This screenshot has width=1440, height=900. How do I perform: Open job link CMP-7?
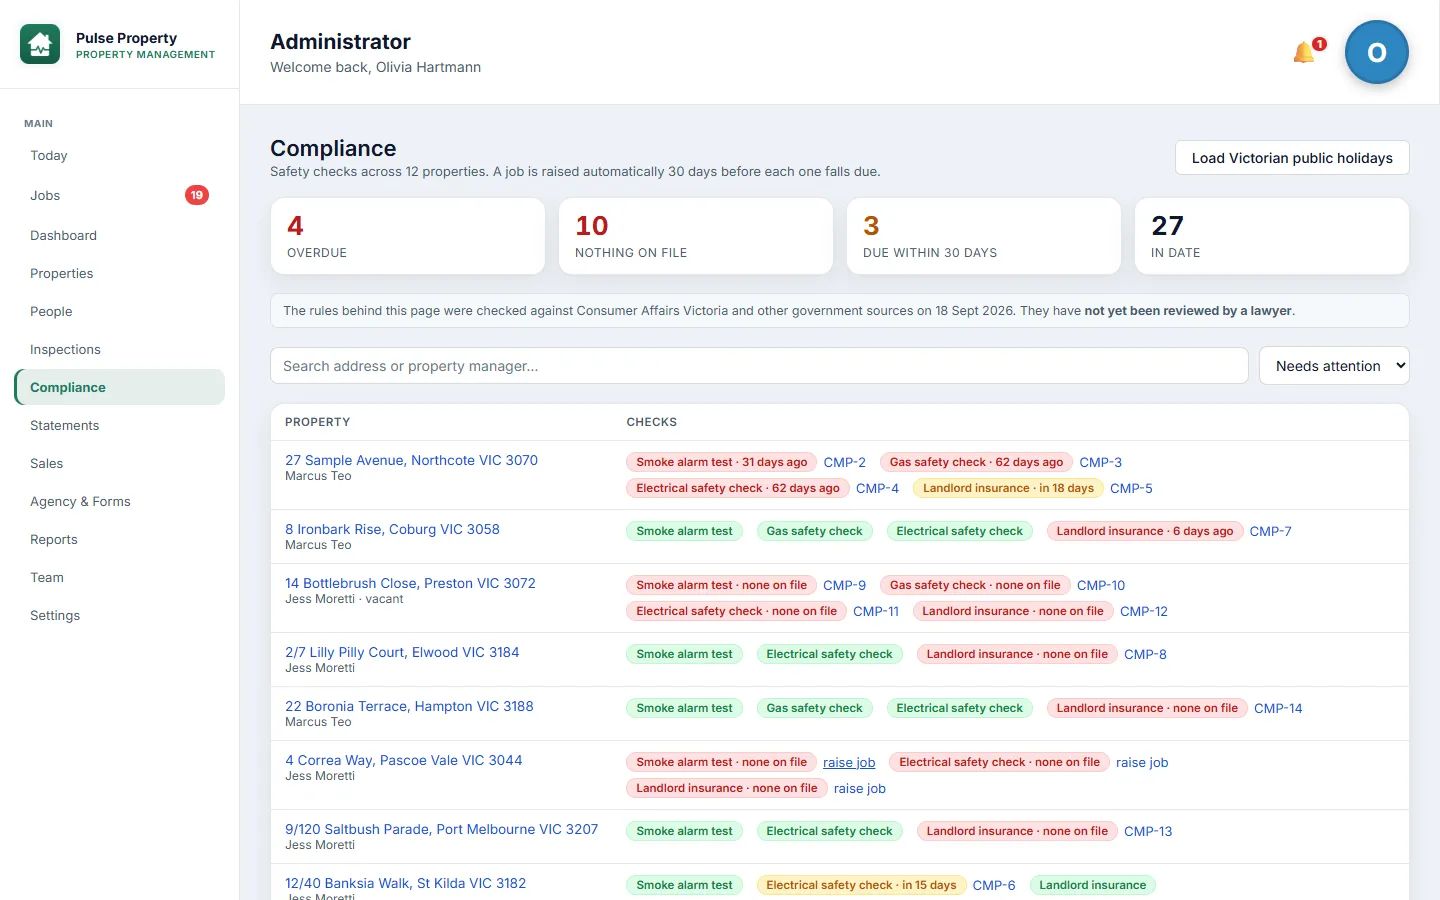pos(1270,531)
